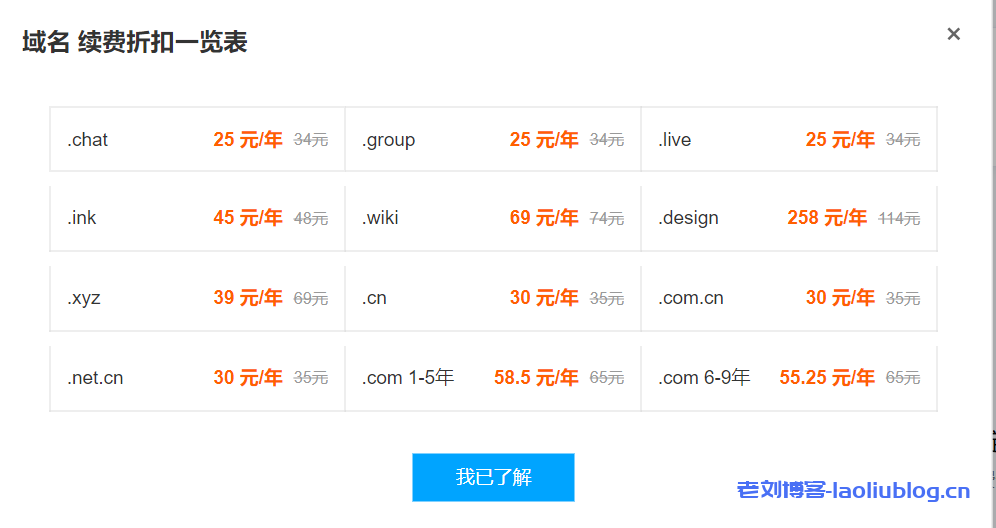Click the .ink domain entry
The image size is (996, 528).
pyautogui.click(x=82, y=218)
